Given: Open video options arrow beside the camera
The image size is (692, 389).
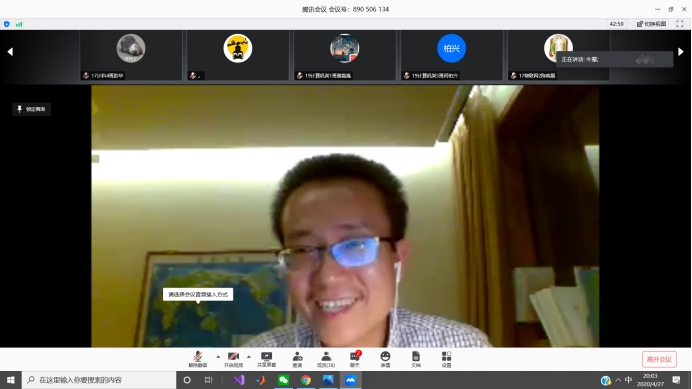Looking at the screenshot, I should pyautogui.click(x=249, y=357).
